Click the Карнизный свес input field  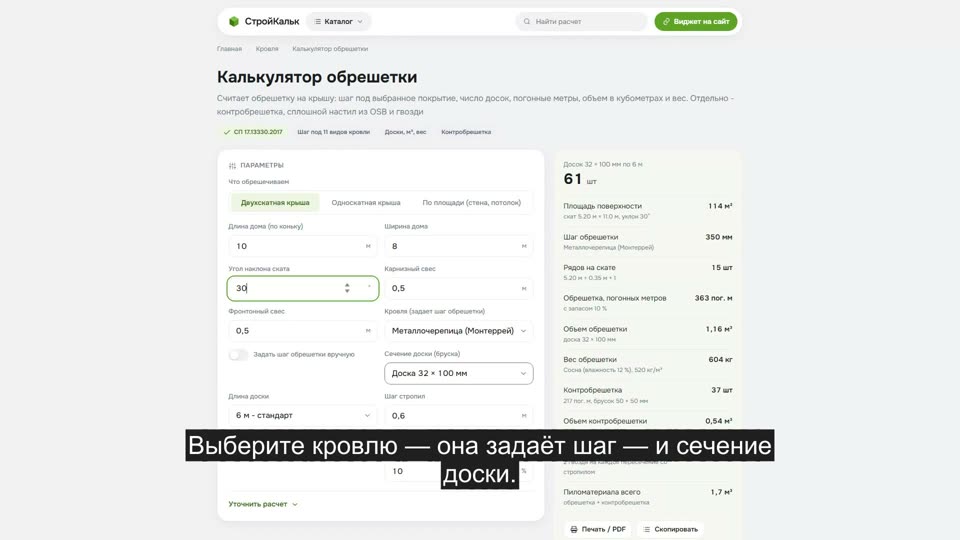click(459, 288)
